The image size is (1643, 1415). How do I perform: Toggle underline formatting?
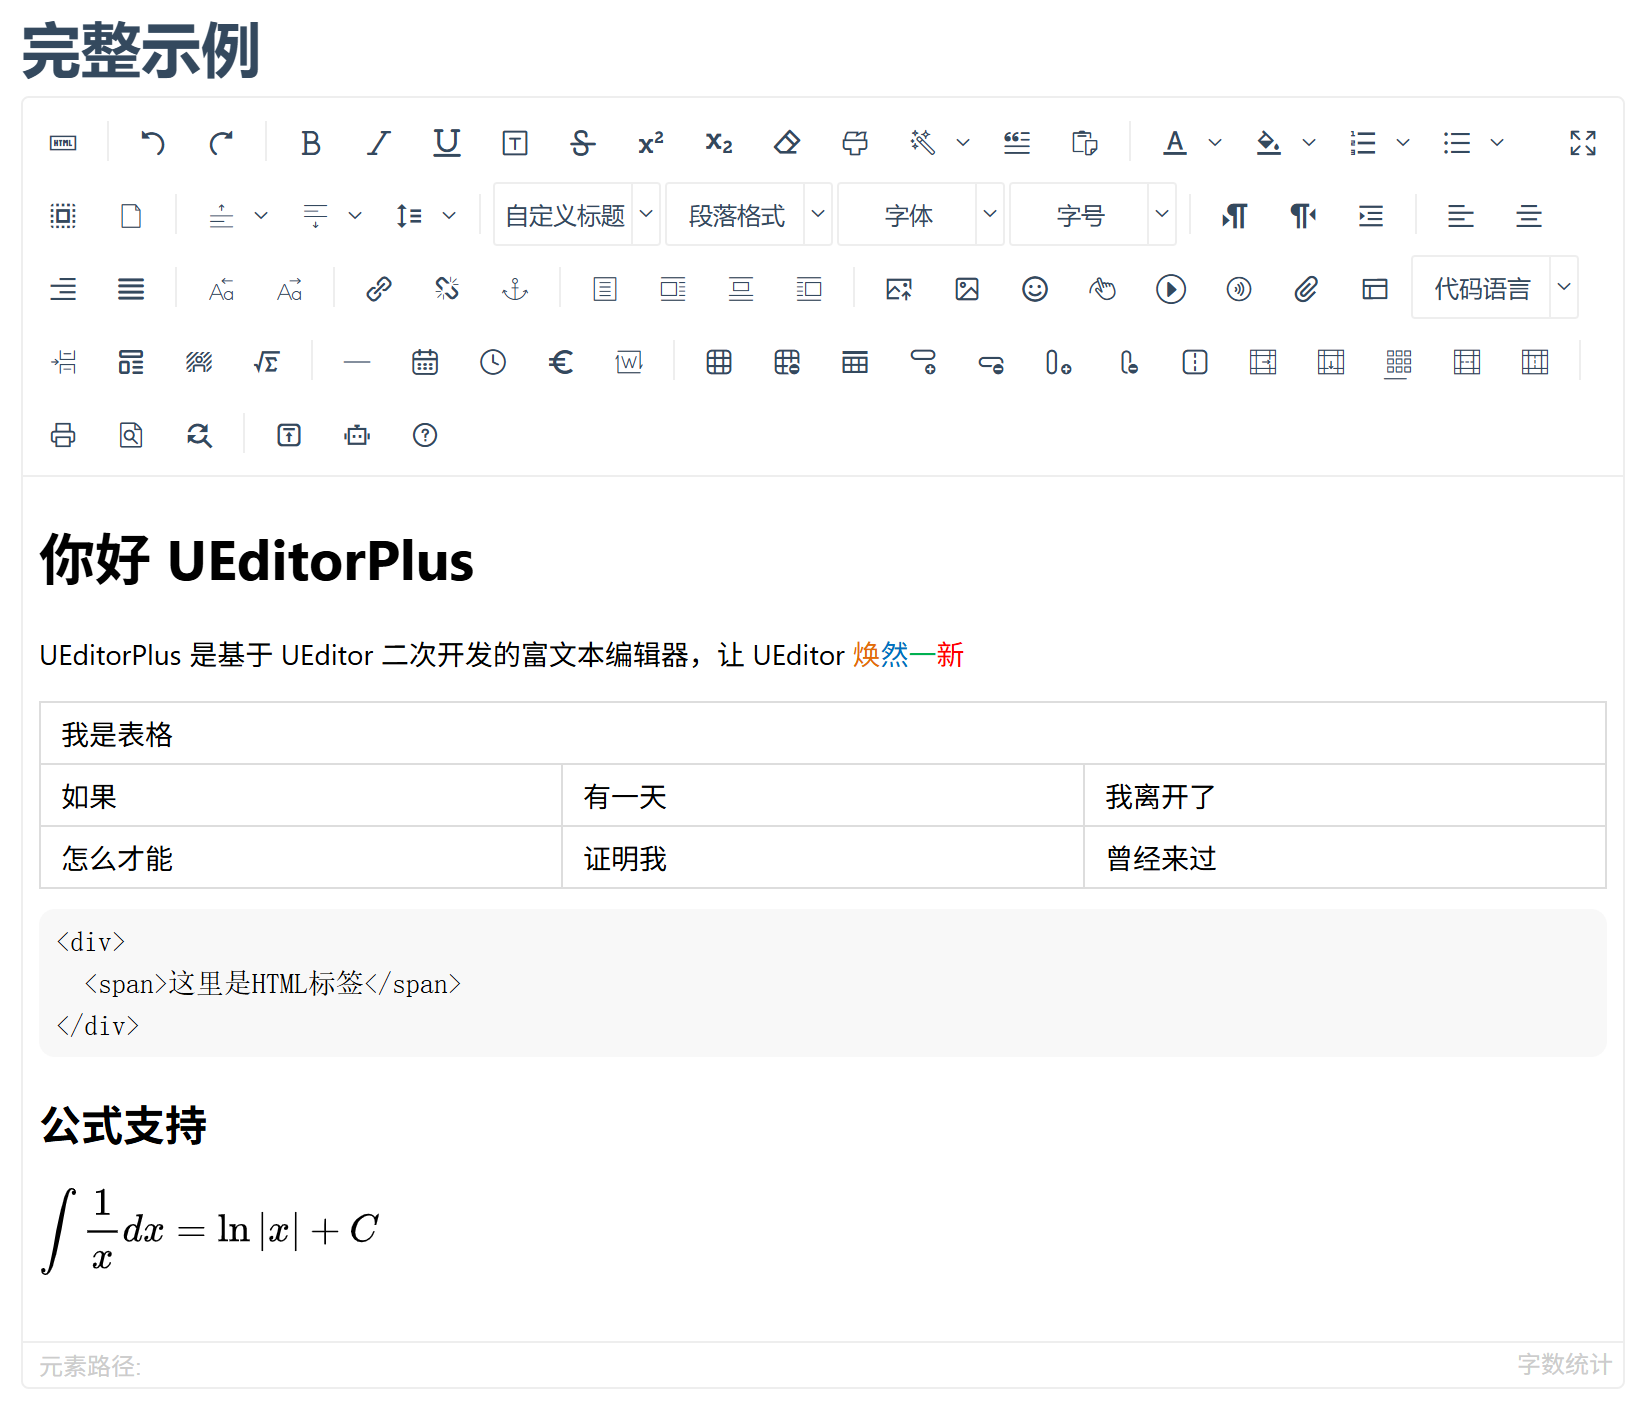pos(447,143)
